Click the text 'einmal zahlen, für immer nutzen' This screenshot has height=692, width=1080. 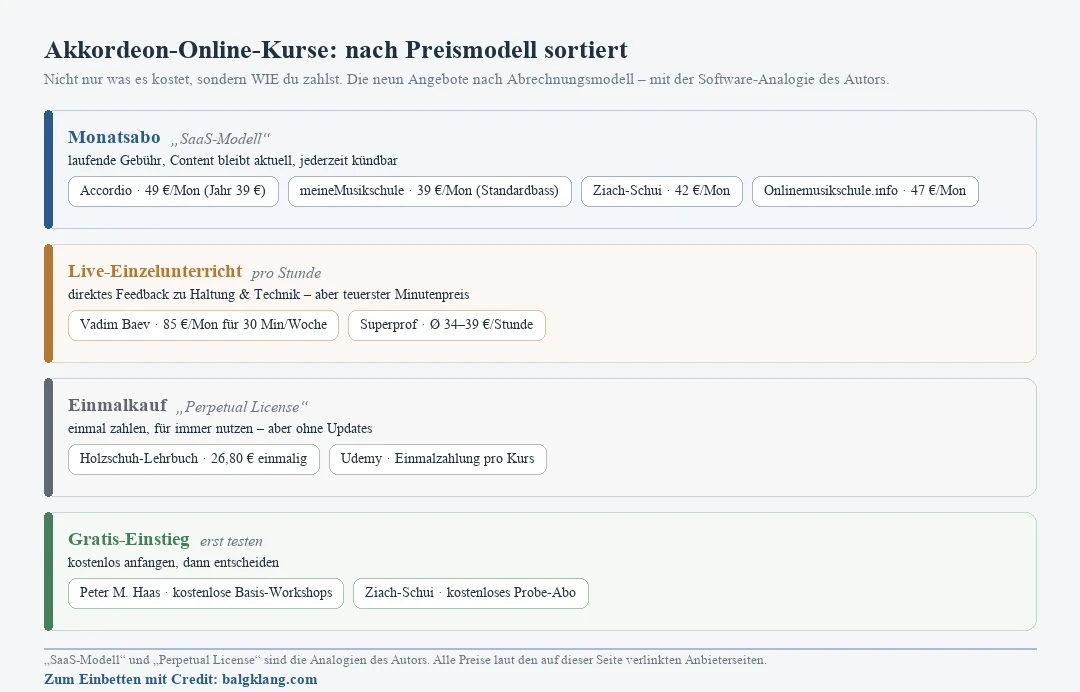160,428
